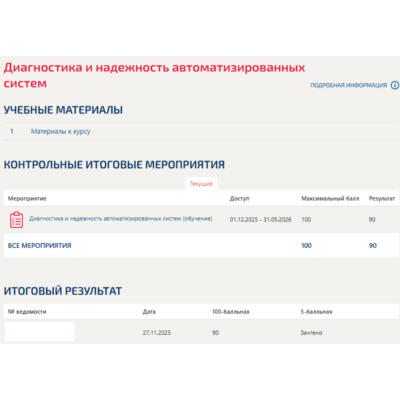Click the Дата column header
This screenshot has width=400, height=400.
[149, 312]
